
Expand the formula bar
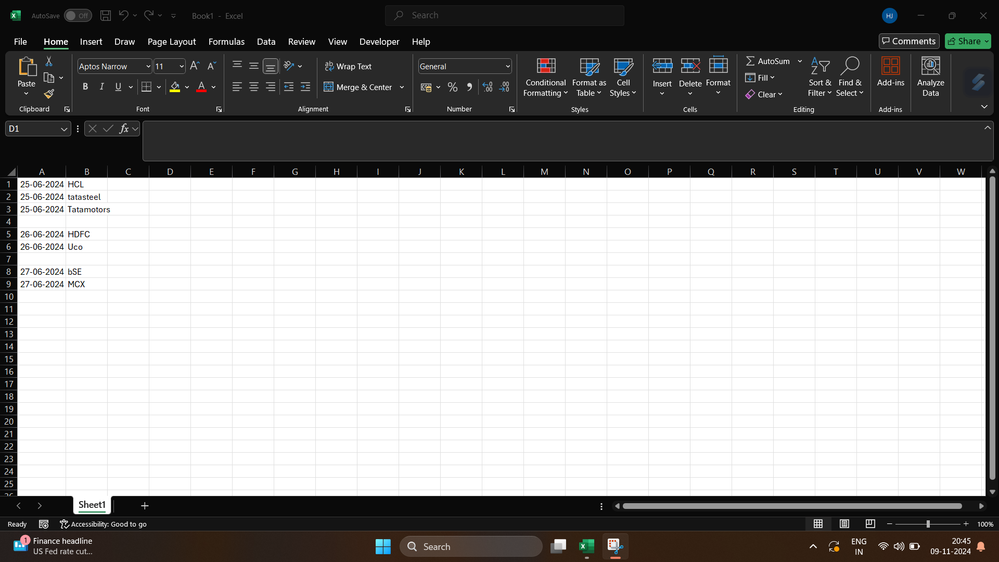987,128
